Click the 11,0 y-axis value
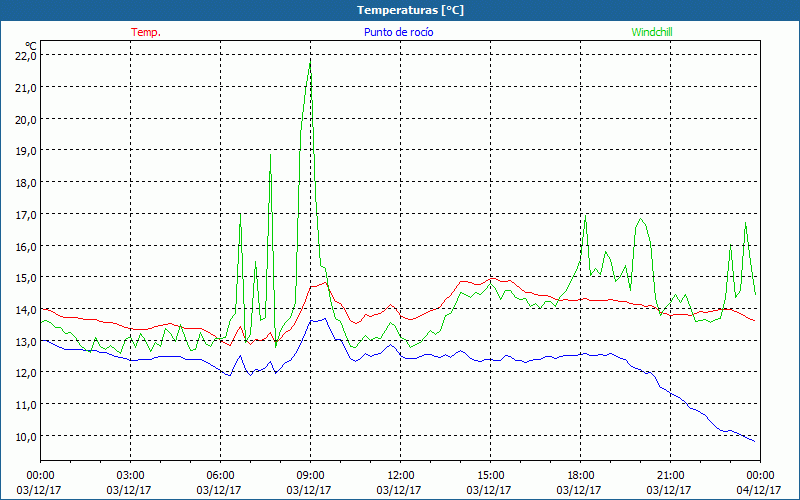The image size is (800, 500). (26, 405)
